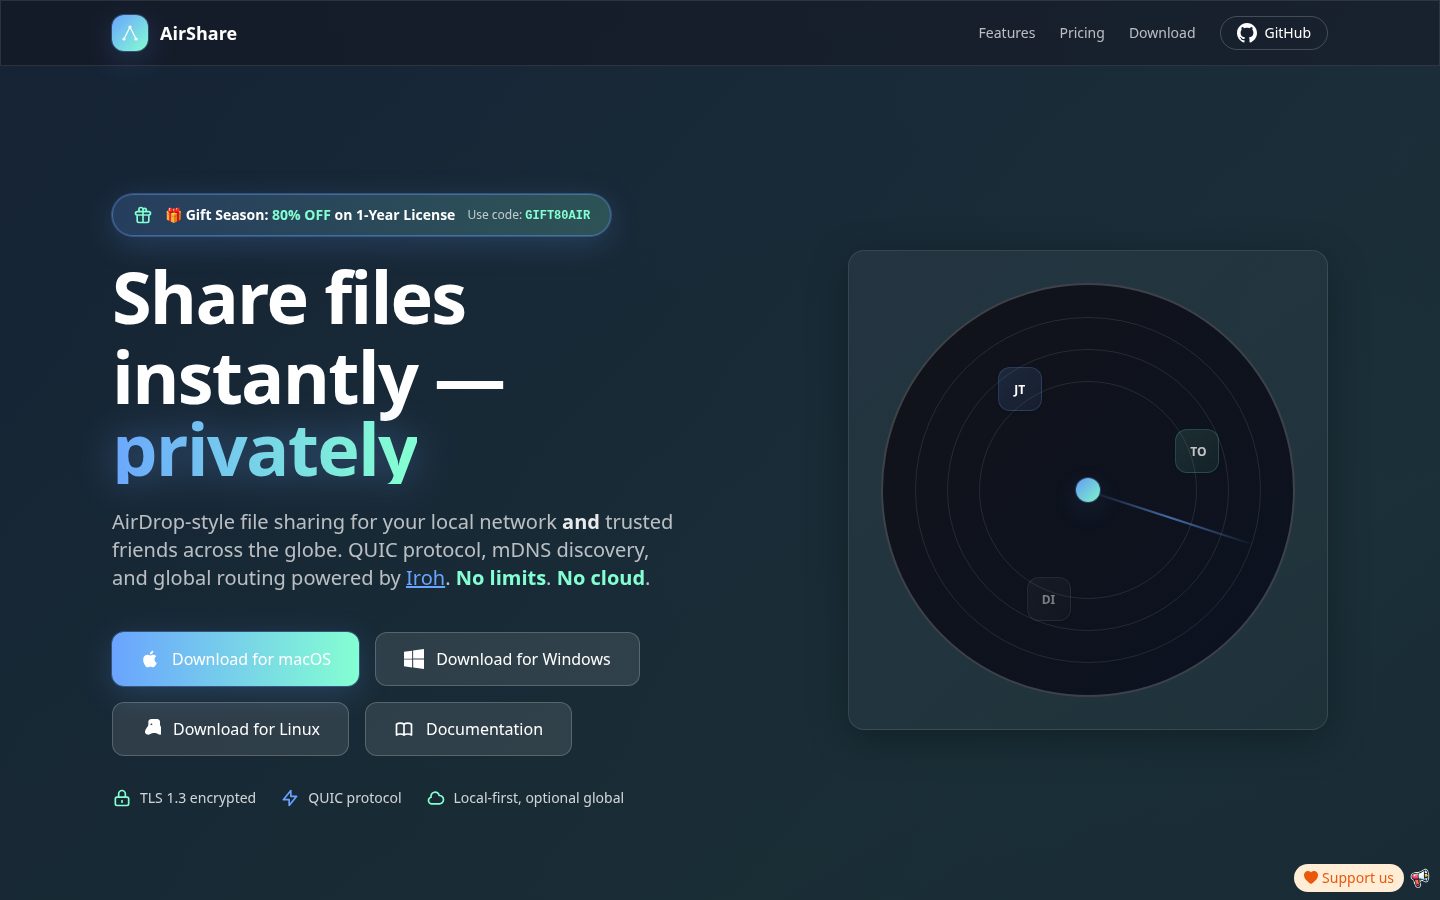Open the GitHub button
1440x900 pixels.
tap(1273, 33)
